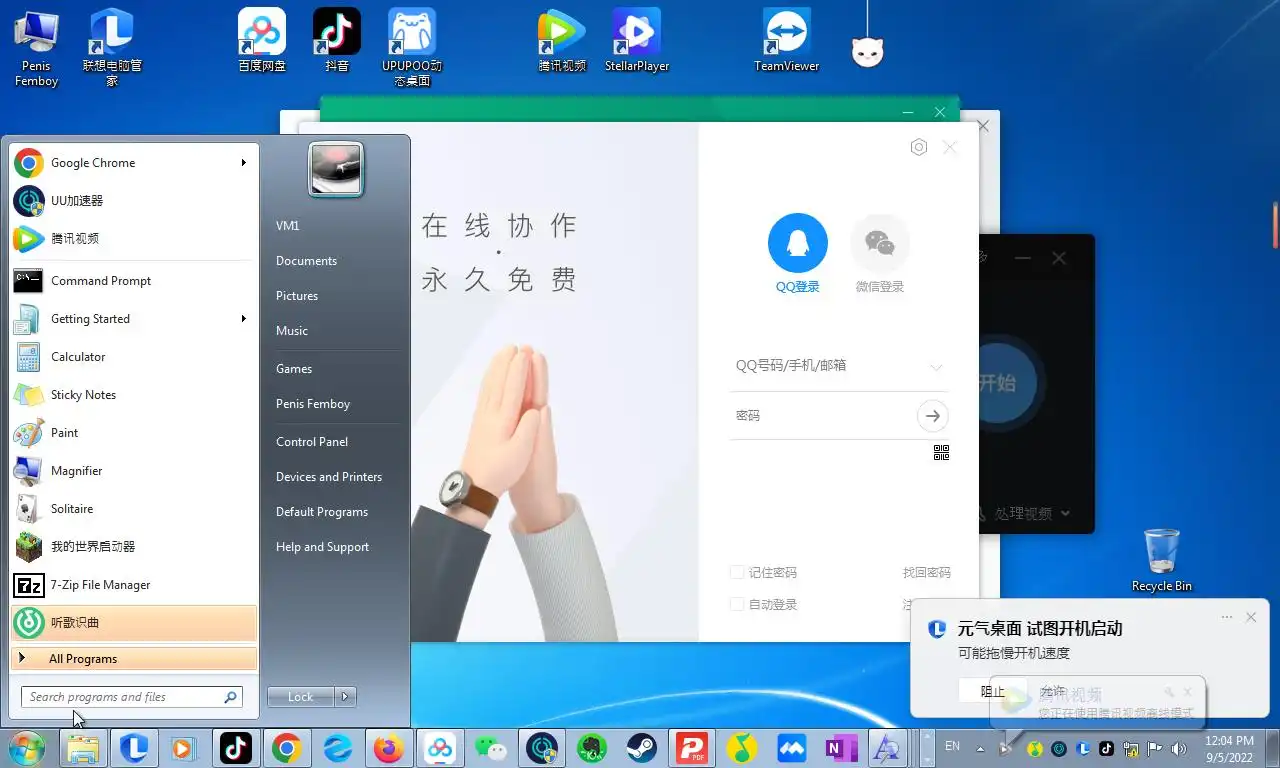Check the 记住密码 checkbox

[x=737, y=573]
